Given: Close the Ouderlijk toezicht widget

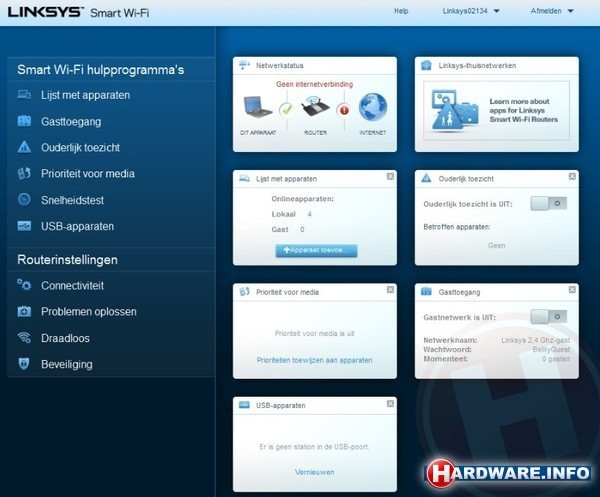Looking at the screenshot, I should tap(572, 176).
